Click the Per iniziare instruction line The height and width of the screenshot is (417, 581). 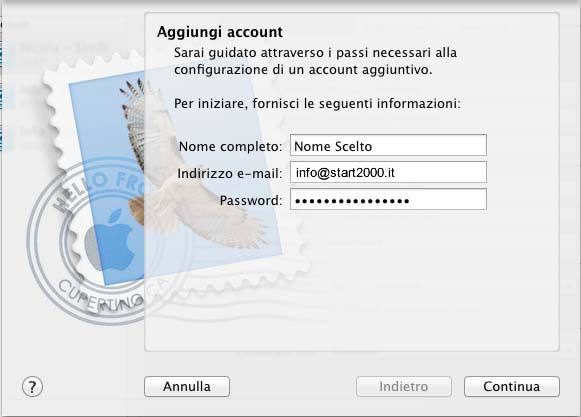(317, 103)
